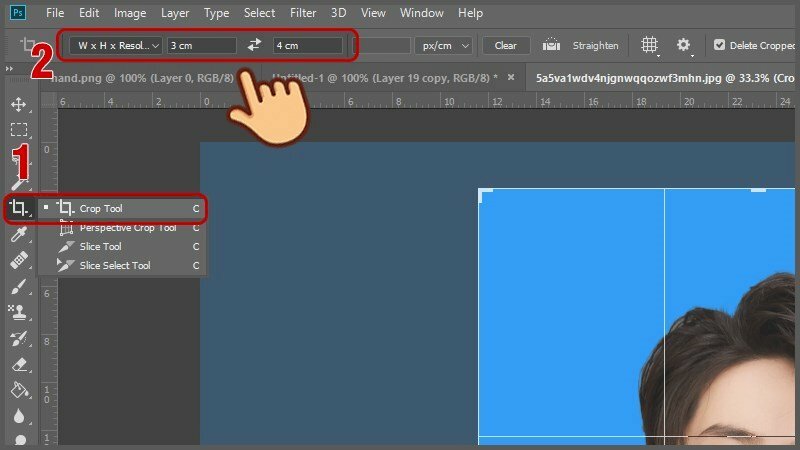Swap width and height values
The height and width of the screenshot is (450, 800).
[254, 45]
